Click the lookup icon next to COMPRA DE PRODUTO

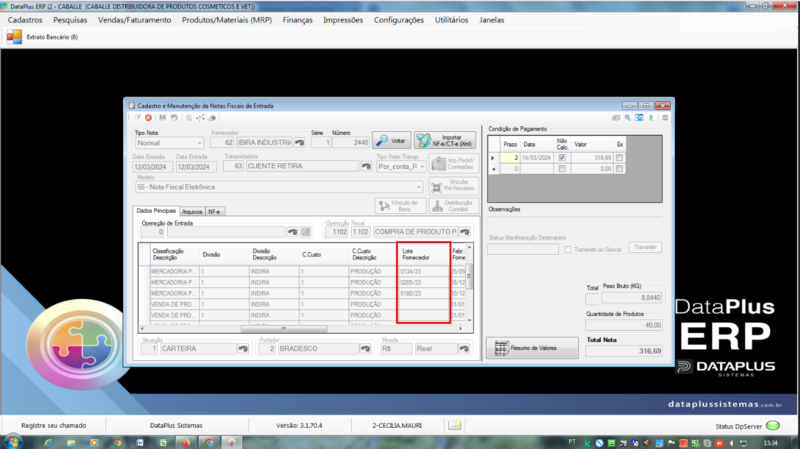(x=464, y=232)
